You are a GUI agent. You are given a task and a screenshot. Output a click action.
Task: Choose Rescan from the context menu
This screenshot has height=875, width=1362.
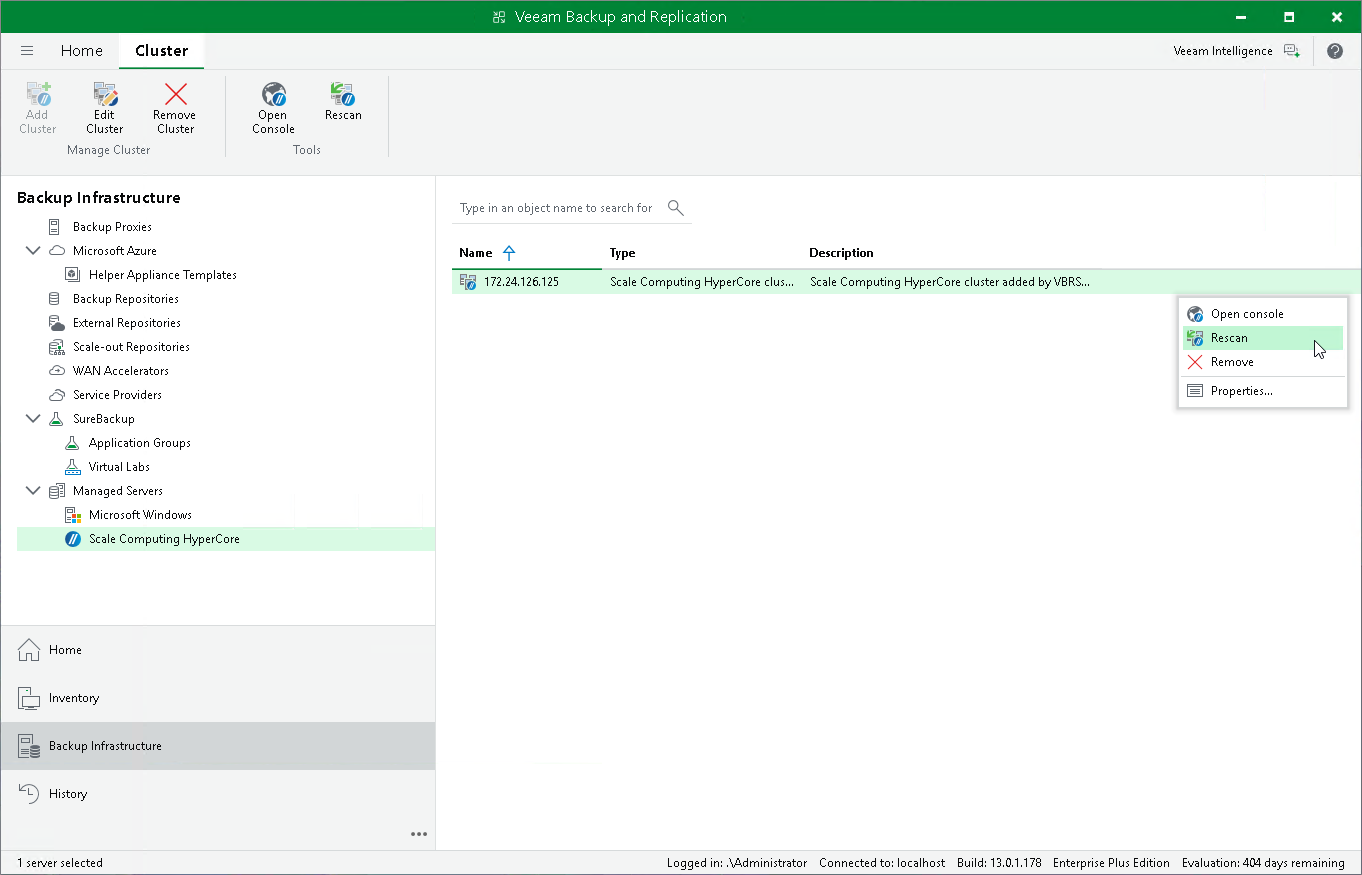coord(1263,338)
